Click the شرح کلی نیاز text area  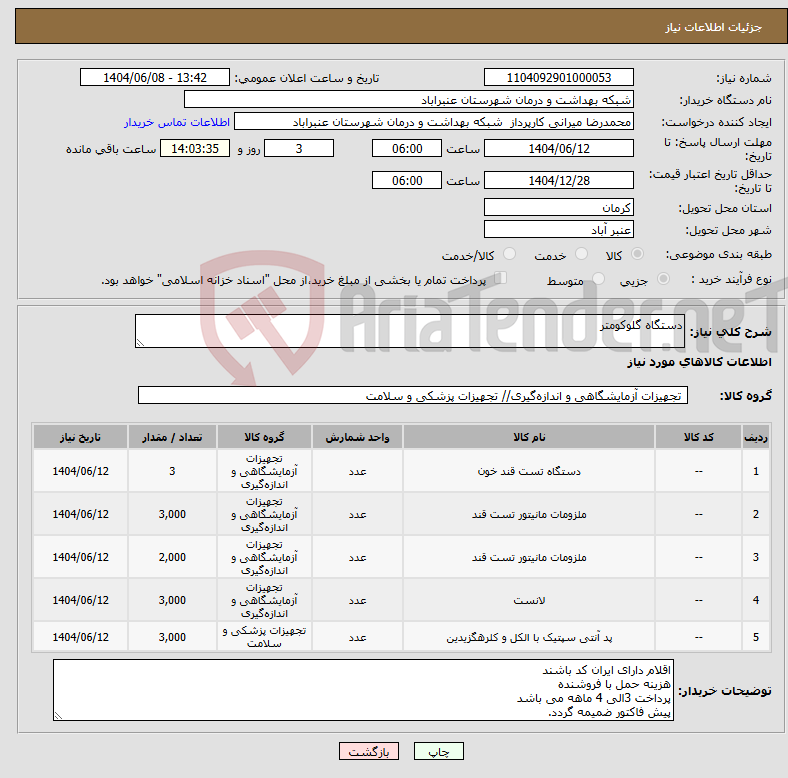click(x=410, y=331)
